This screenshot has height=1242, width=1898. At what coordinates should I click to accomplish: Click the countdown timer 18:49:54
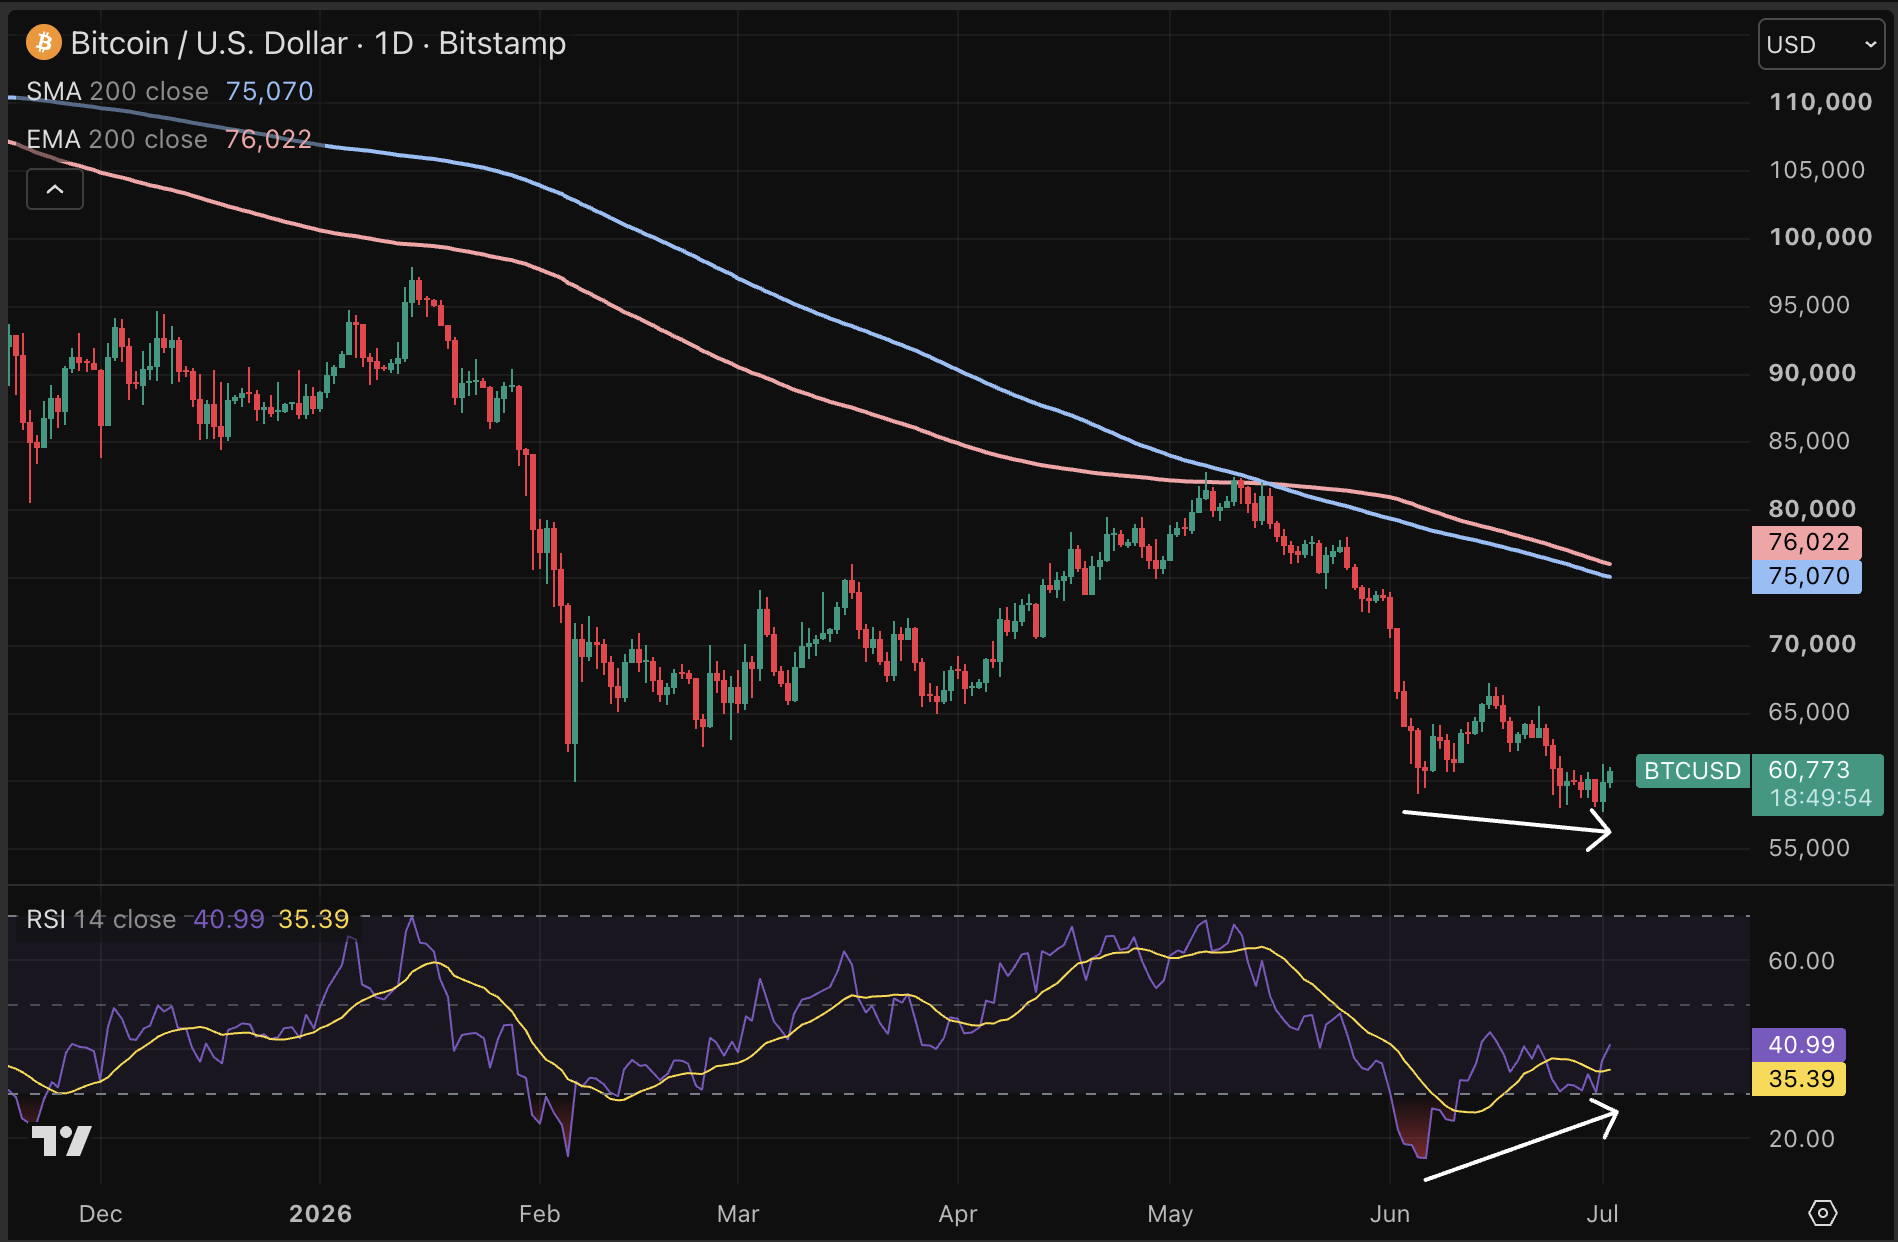1820,798
